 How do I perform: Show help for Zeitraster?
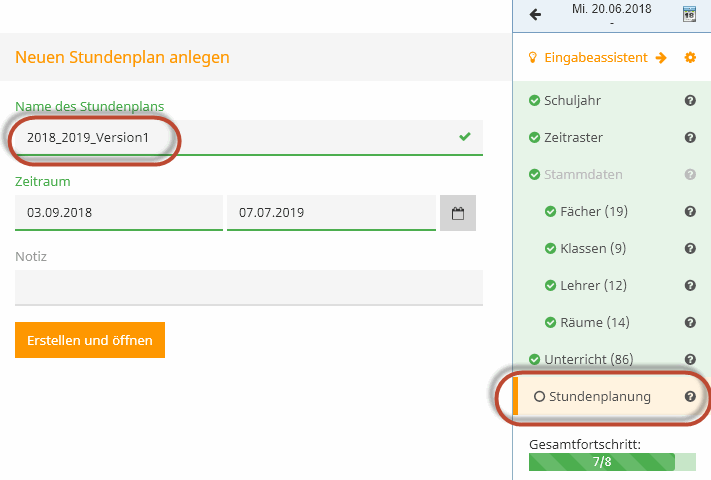coord(690,138)
